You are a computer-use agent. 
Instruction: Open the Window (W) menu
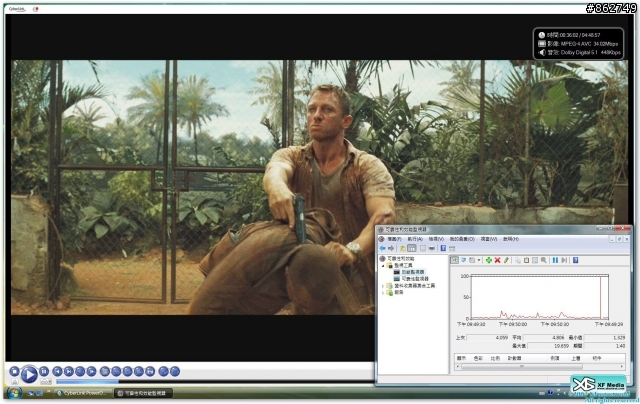coord(489,239)
